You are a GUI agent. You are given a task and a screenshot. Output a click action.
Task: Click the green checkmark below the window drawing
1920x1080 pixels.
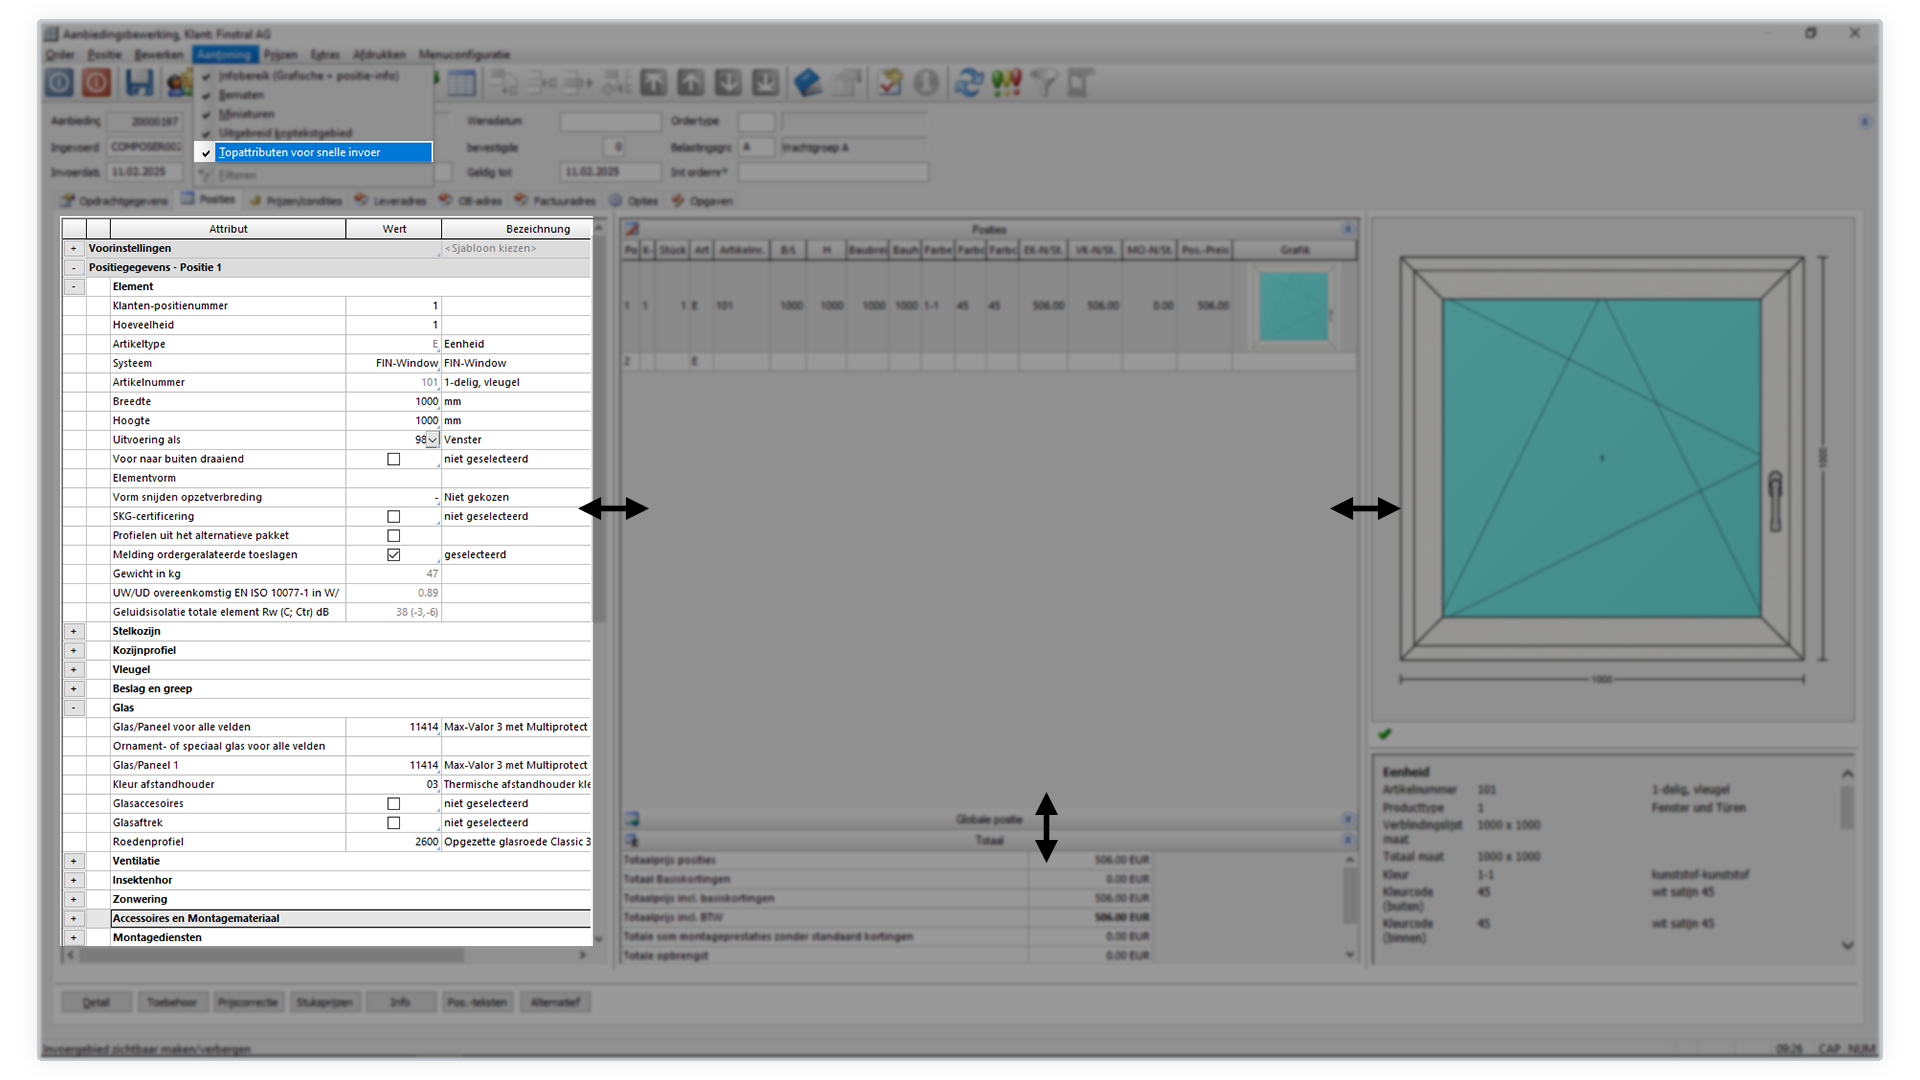point(1385,734)
